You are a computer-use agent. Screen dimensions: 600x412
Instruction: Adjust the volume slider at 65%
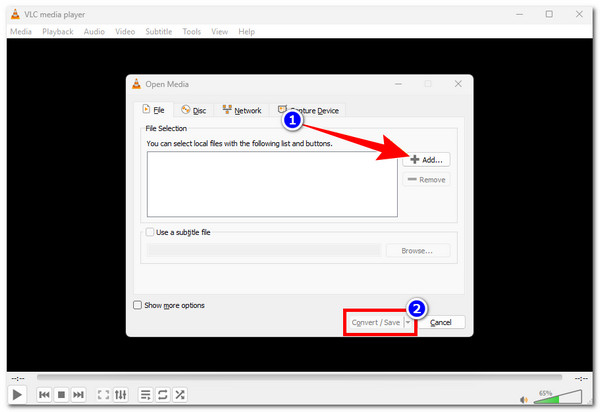[x=558, y=397]
